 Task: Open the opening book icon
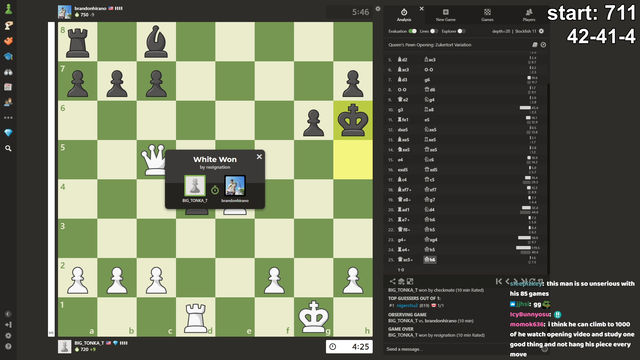click(534, 45)
